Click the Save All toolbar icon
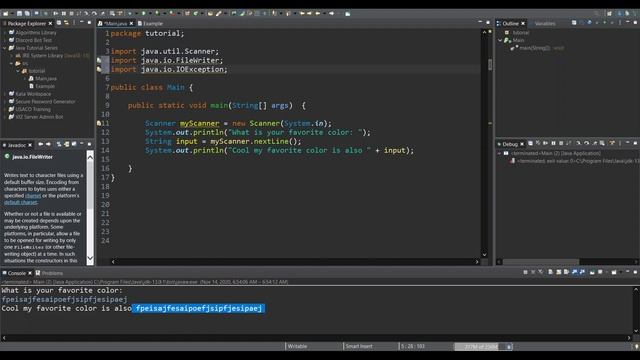The width and height of the screenshot is (640, 360). [x=27, y=13]
